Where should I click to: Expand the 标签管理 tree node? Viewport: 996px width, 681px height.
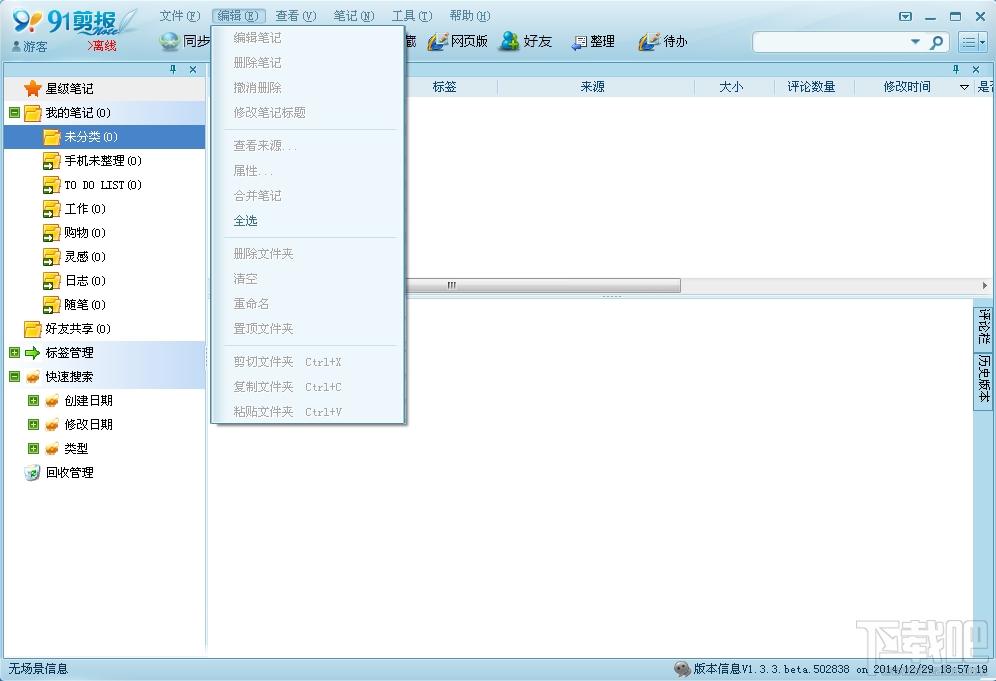pos(15,353)
